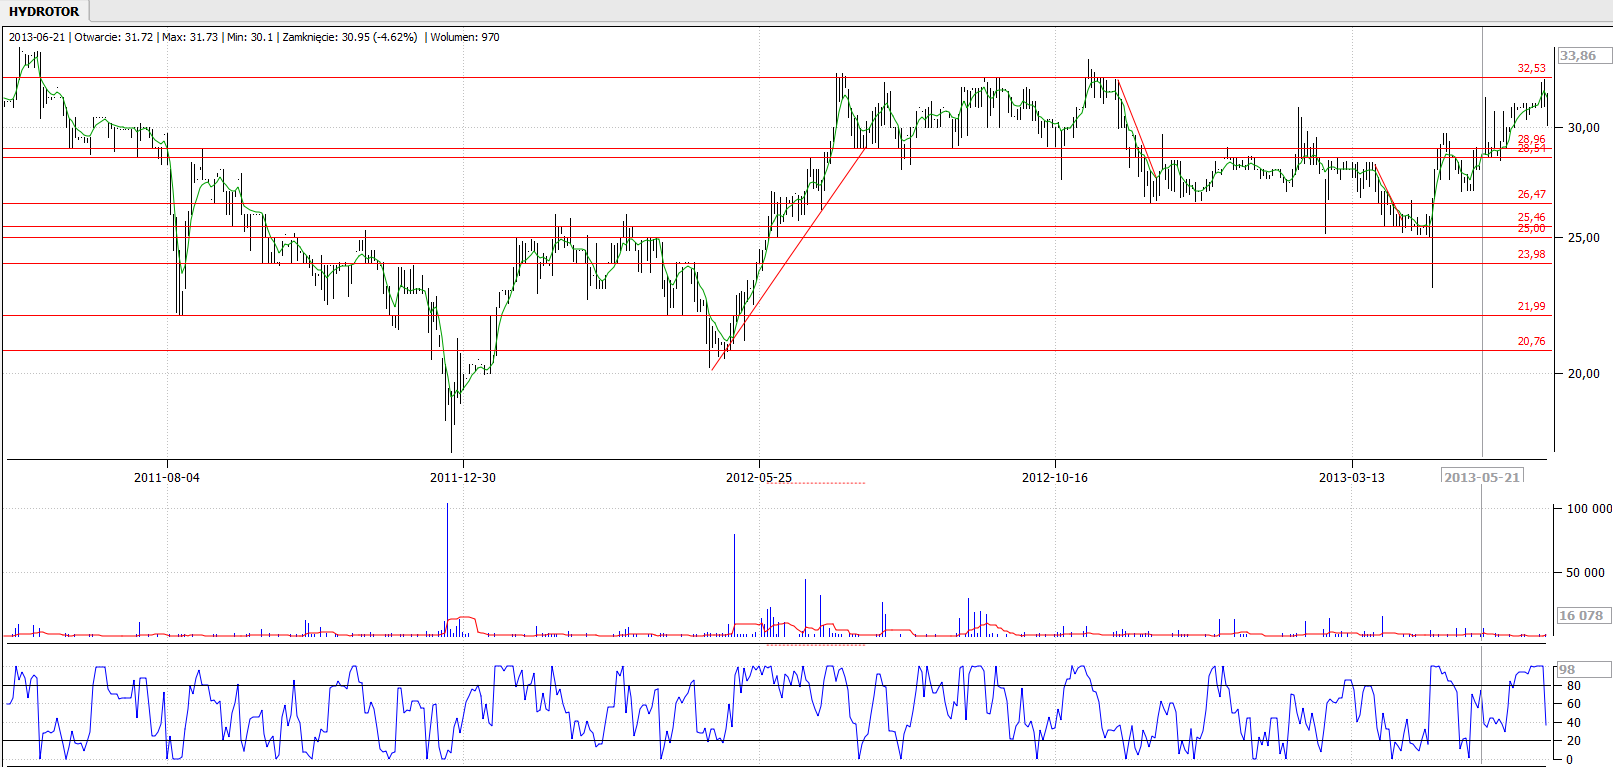This screenshot has height=767, width=1613.
Task: Click the Max: 31.73 value
Action: [190, 37]
